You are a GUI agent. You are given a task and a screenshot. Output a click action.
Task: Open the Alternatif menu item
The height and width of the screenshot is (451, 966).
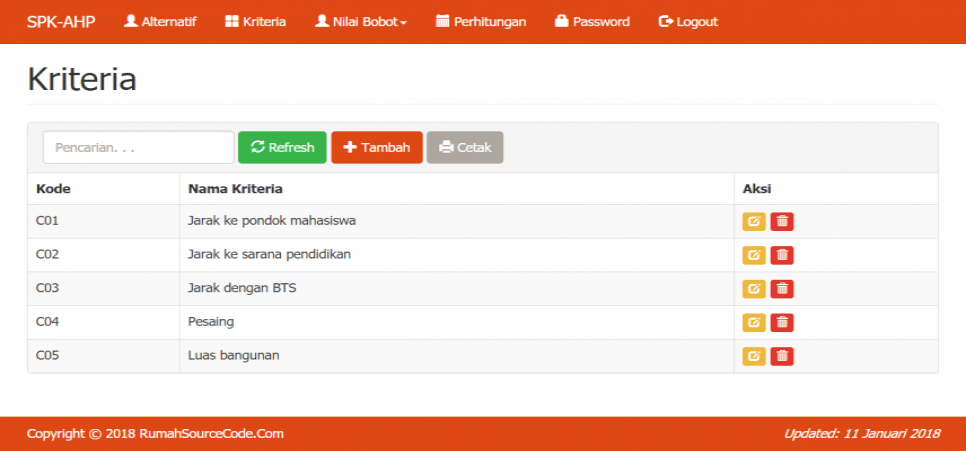[160, 22]
